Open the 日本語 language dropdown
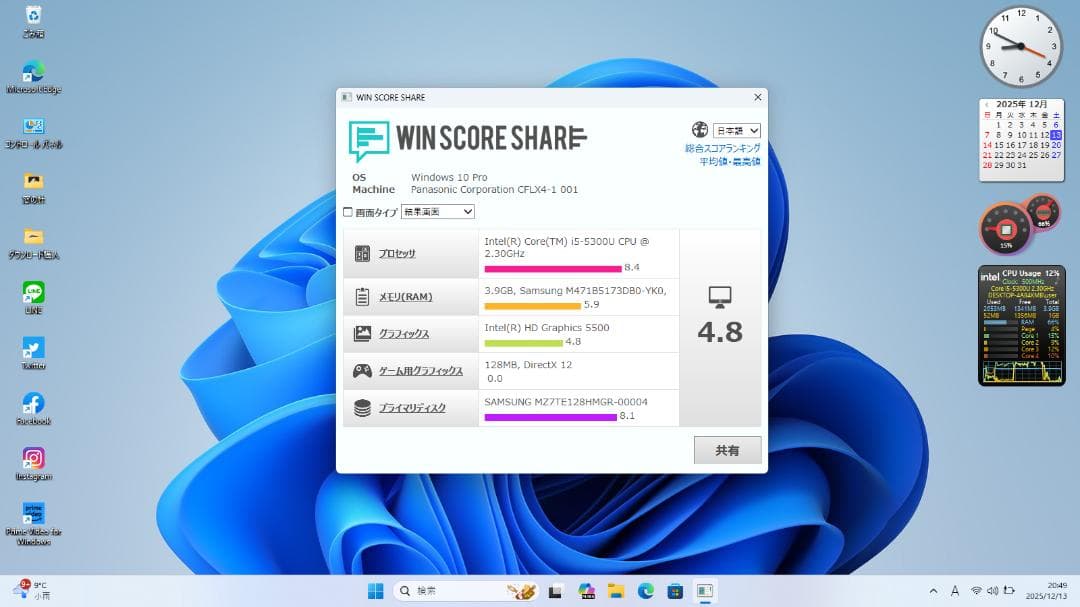Image resolution: width=1080 pixels, height=607 pixels. (x=737, y=130)
